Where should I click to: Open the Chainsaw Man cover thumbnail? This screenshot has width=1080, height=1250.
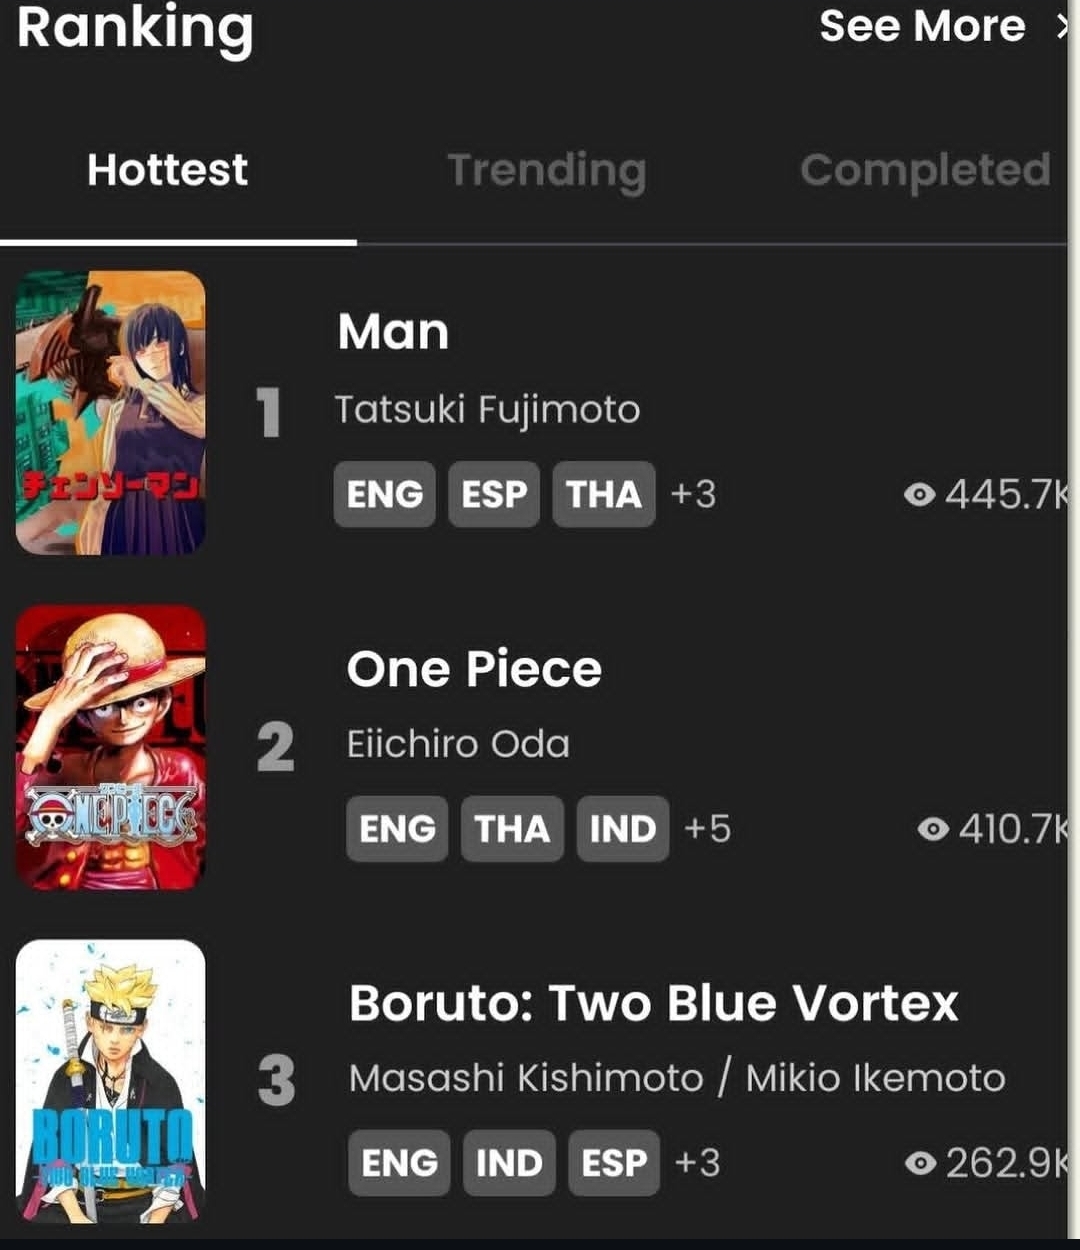(111, 412)
